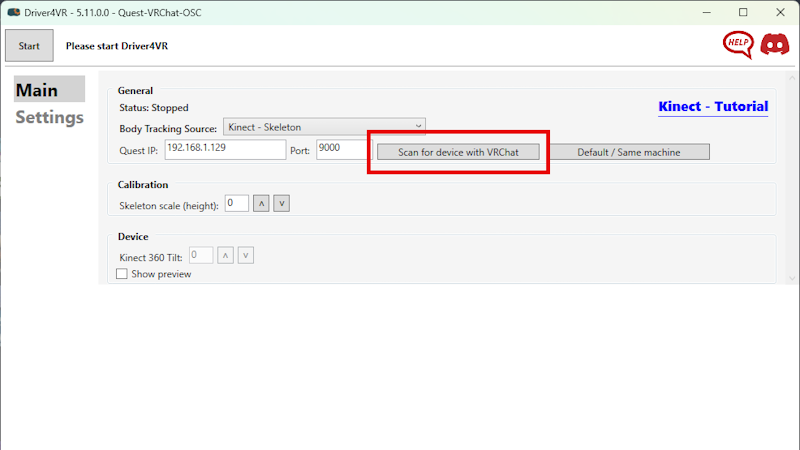Enable the Show preview checkbox
This screenshot has width=800, height=450.
coord(122,274)
